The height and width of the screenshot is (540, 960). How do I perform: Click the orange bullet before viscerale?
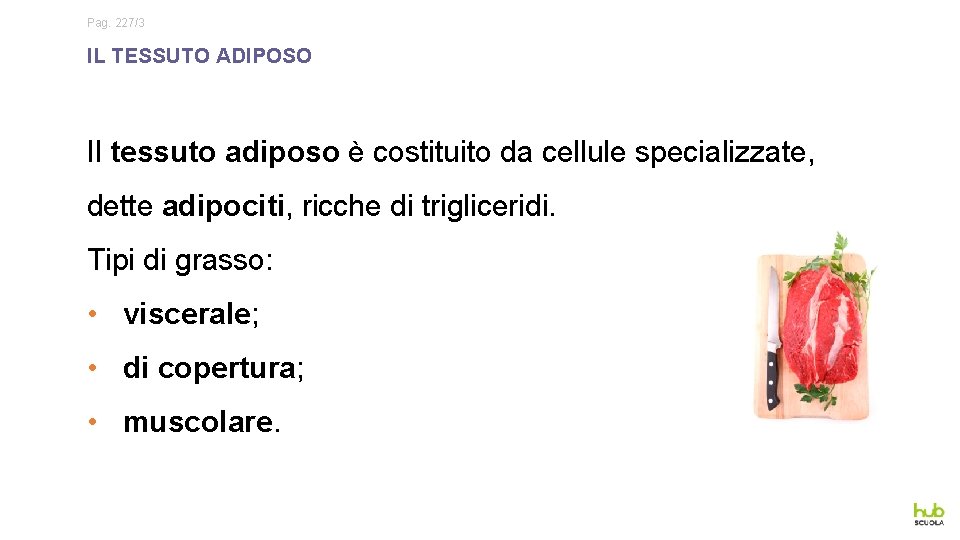coord(91,314)
